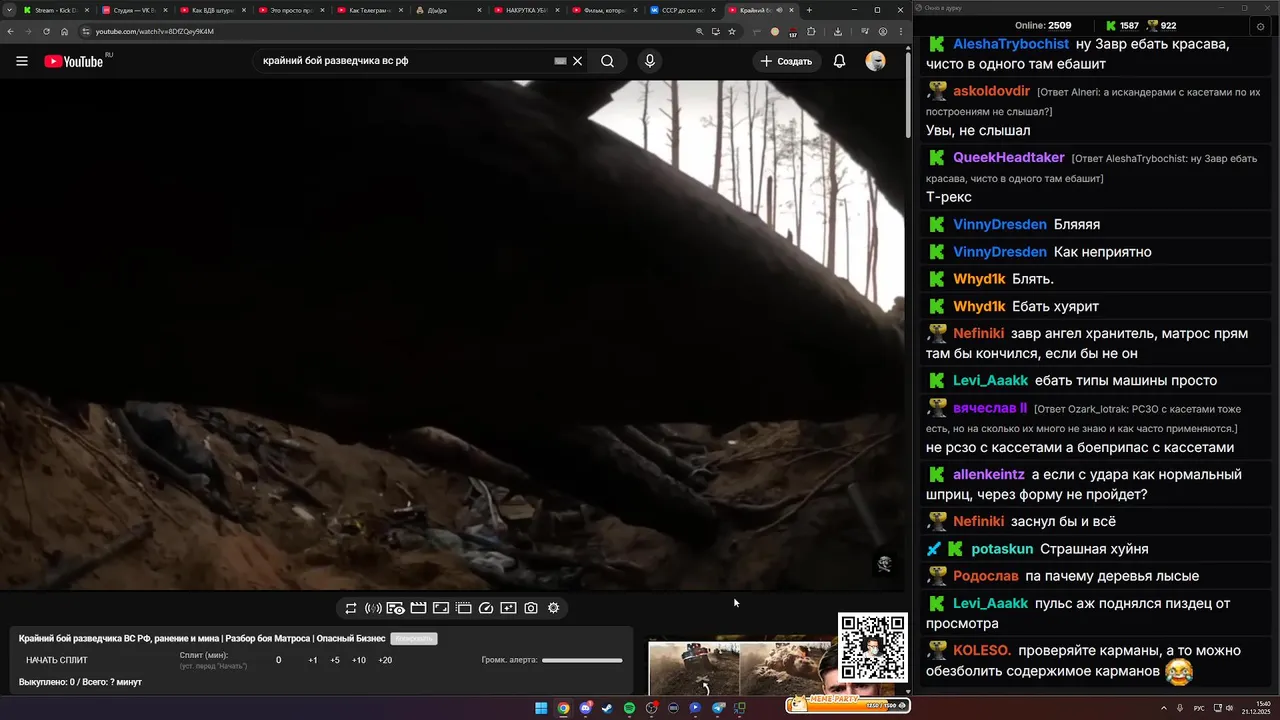The image size is (1280, 720).
Task: Click the split minutes value field
Action: tap(279, 660)
